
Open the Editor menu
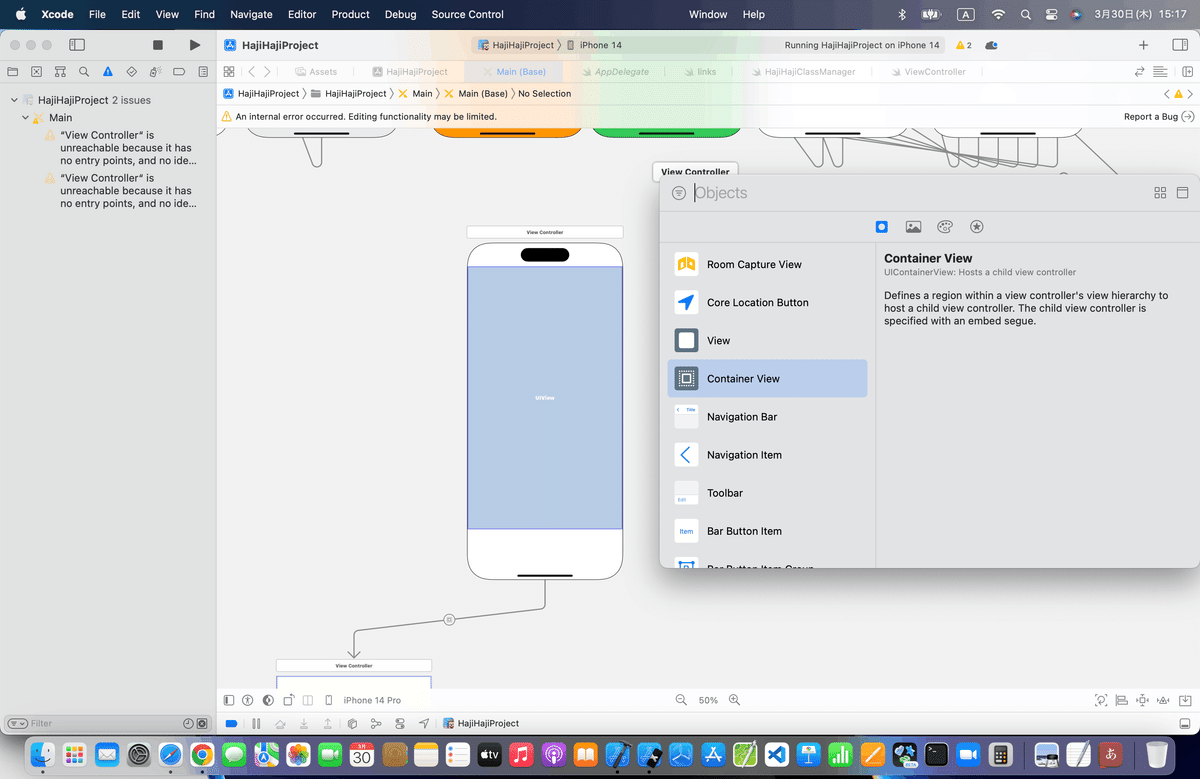click(301, 14)
